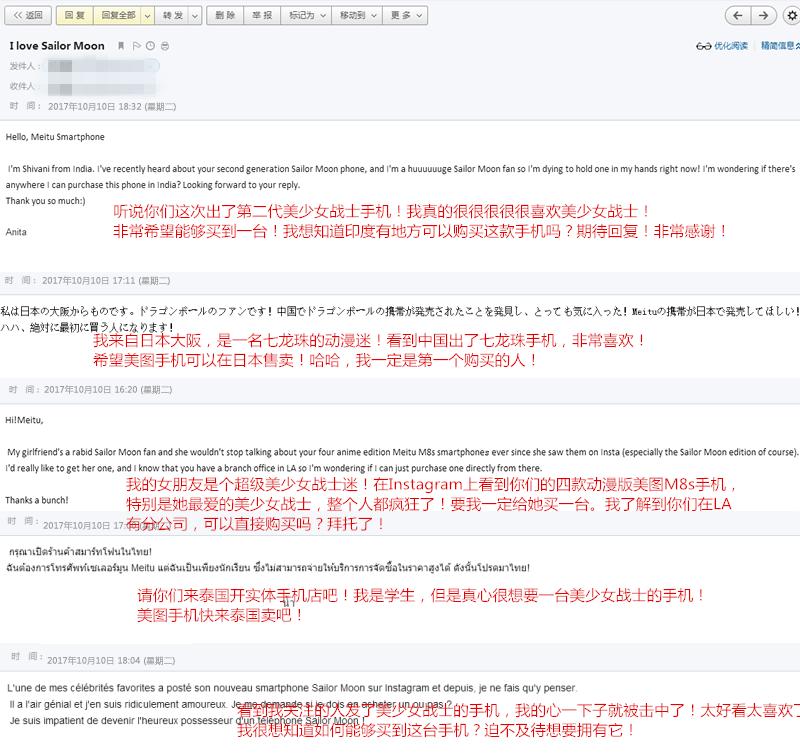Click the blurred sender address field
This screenshot has width=800, height=753.
104,66
